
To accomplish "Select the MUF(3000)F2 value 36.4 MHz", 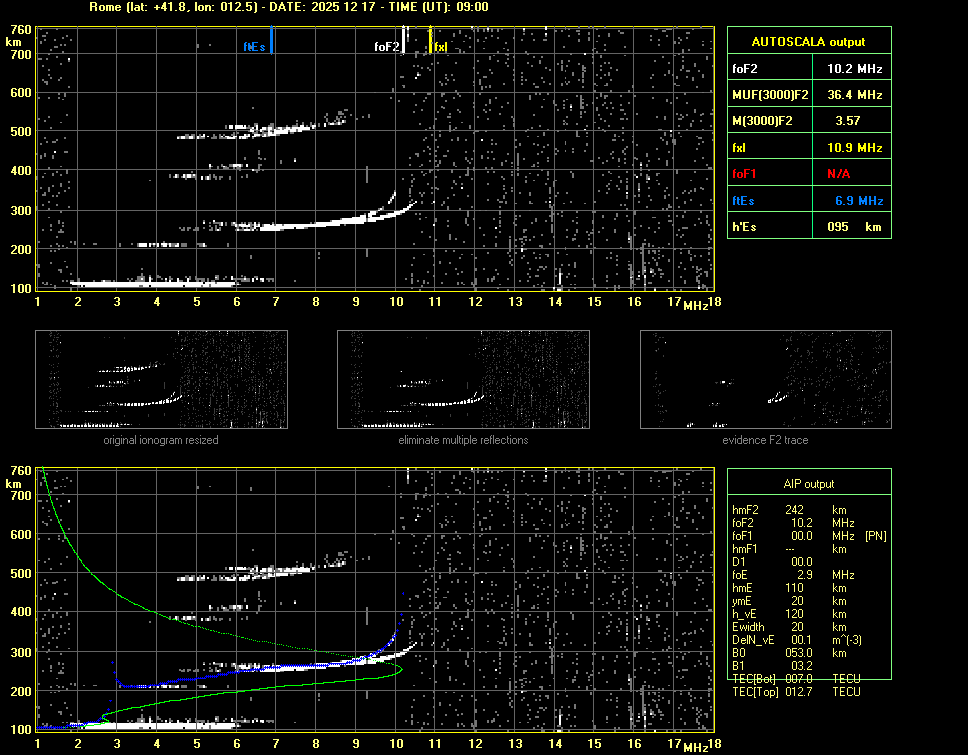I will [x=854, y=95].
